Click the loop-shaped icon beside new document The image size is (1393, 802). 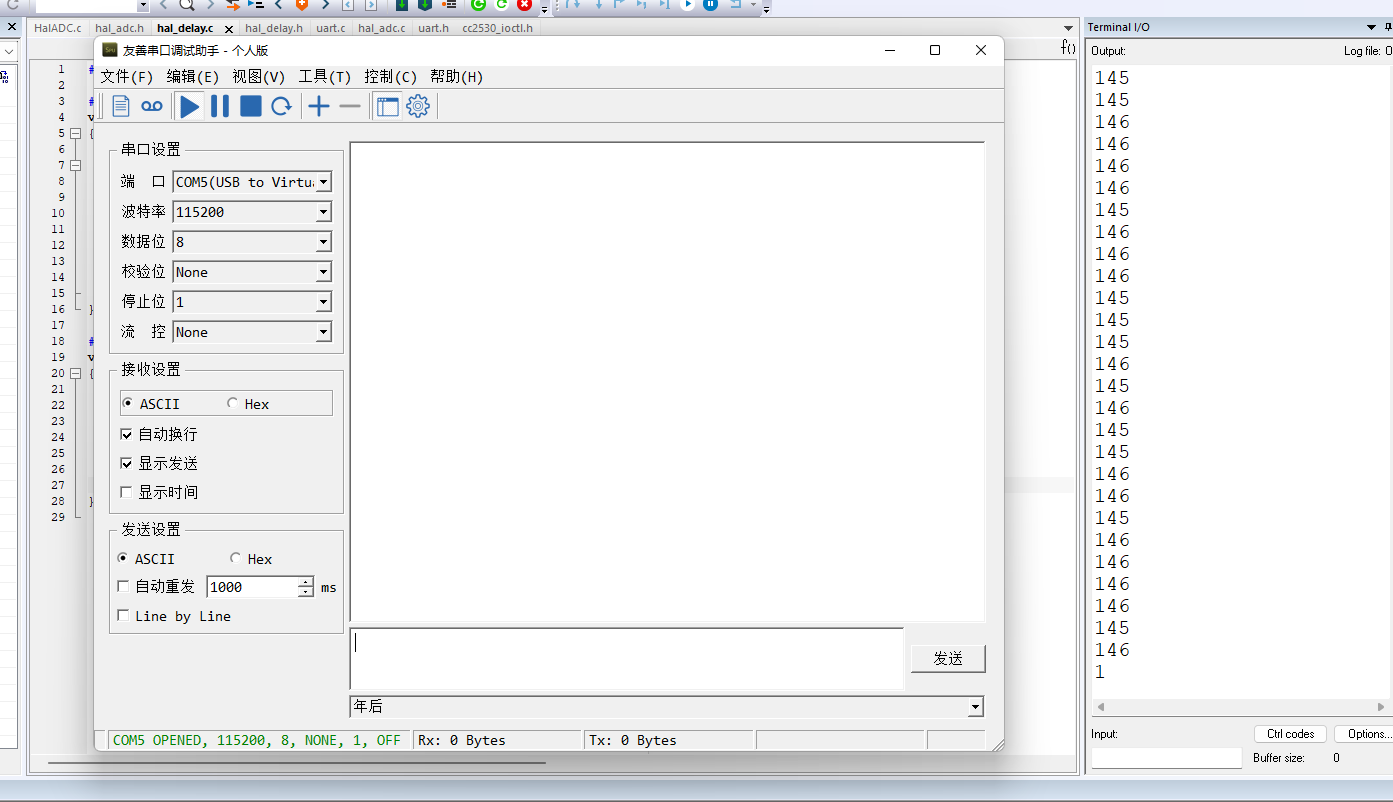(x=151, y=106)
